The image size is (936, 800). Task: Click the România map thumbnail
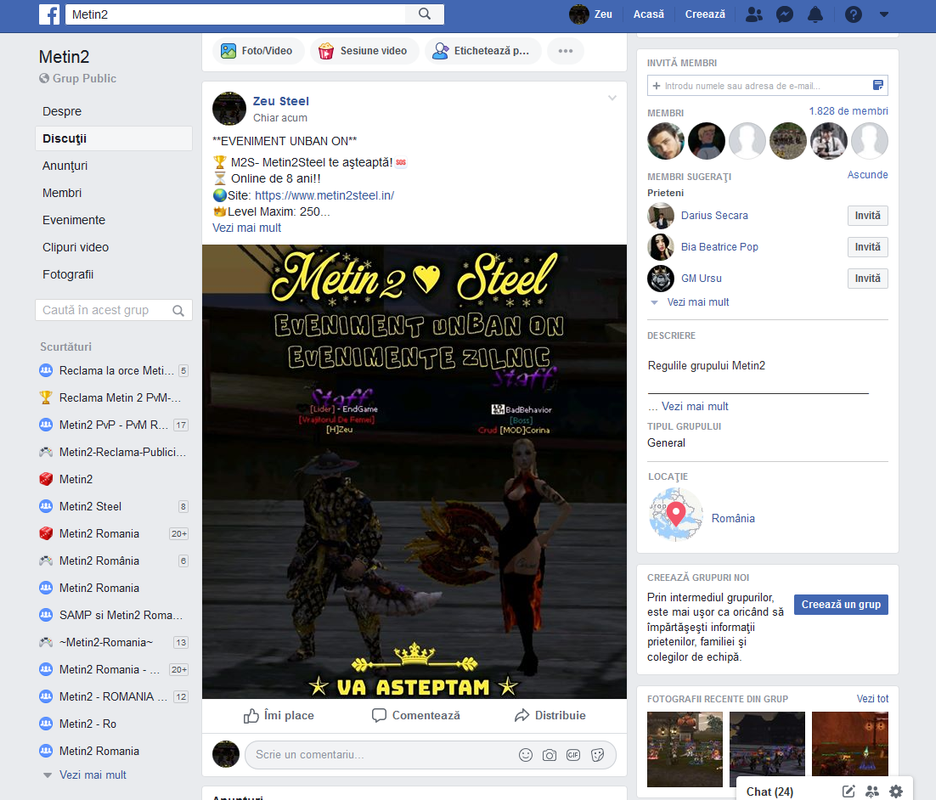click(x=676, y=514)
